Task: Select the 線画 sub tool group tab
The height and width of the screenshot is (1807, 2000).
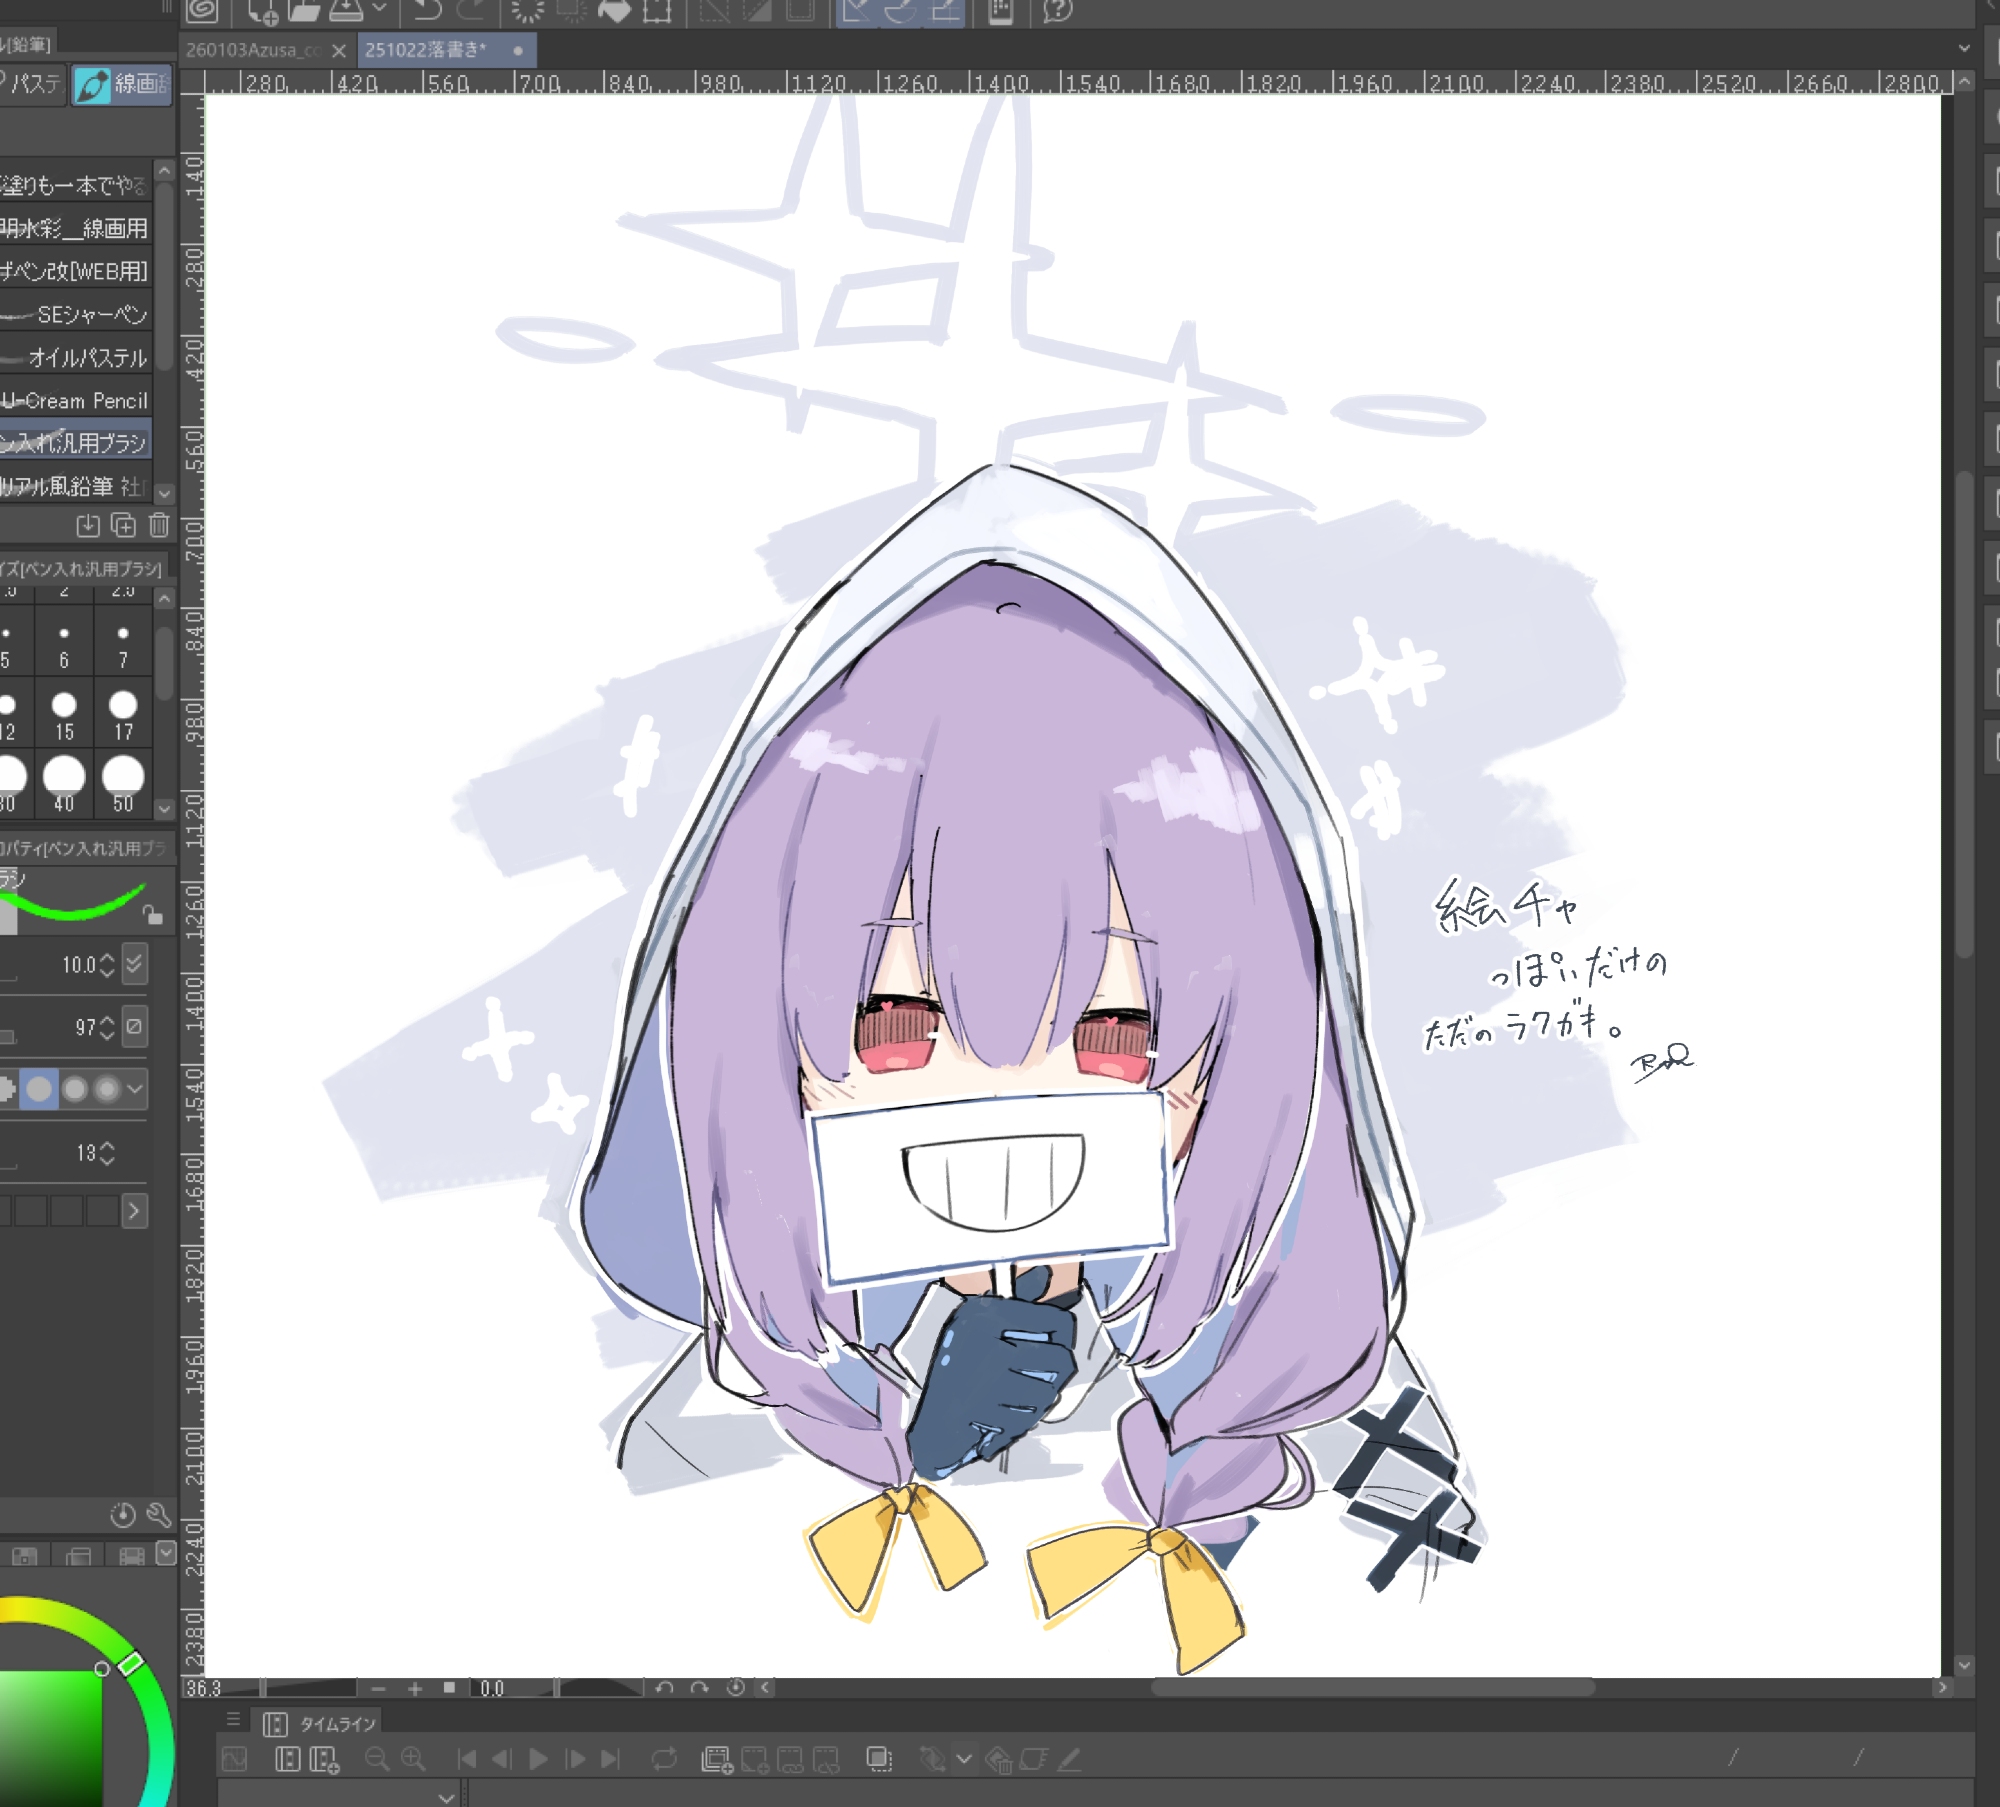Action: 123,84
